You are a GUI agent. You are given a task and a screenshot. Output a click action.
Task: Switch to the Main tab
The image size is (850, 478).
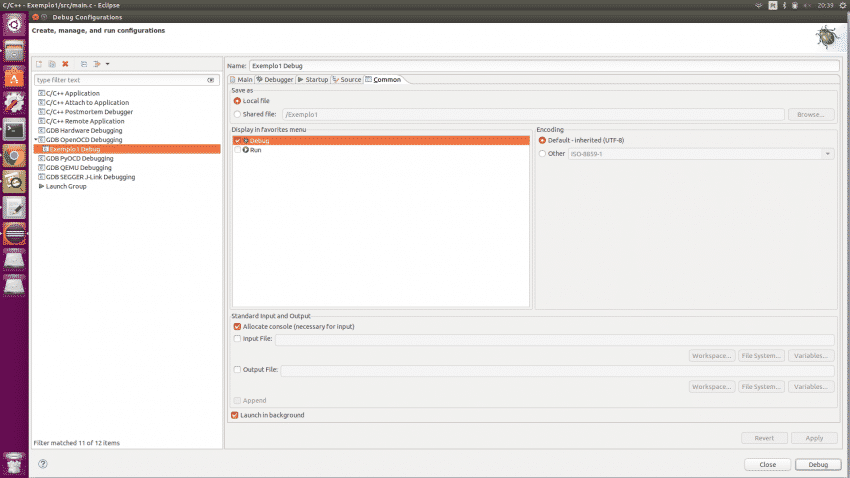(x=241, y=80)
